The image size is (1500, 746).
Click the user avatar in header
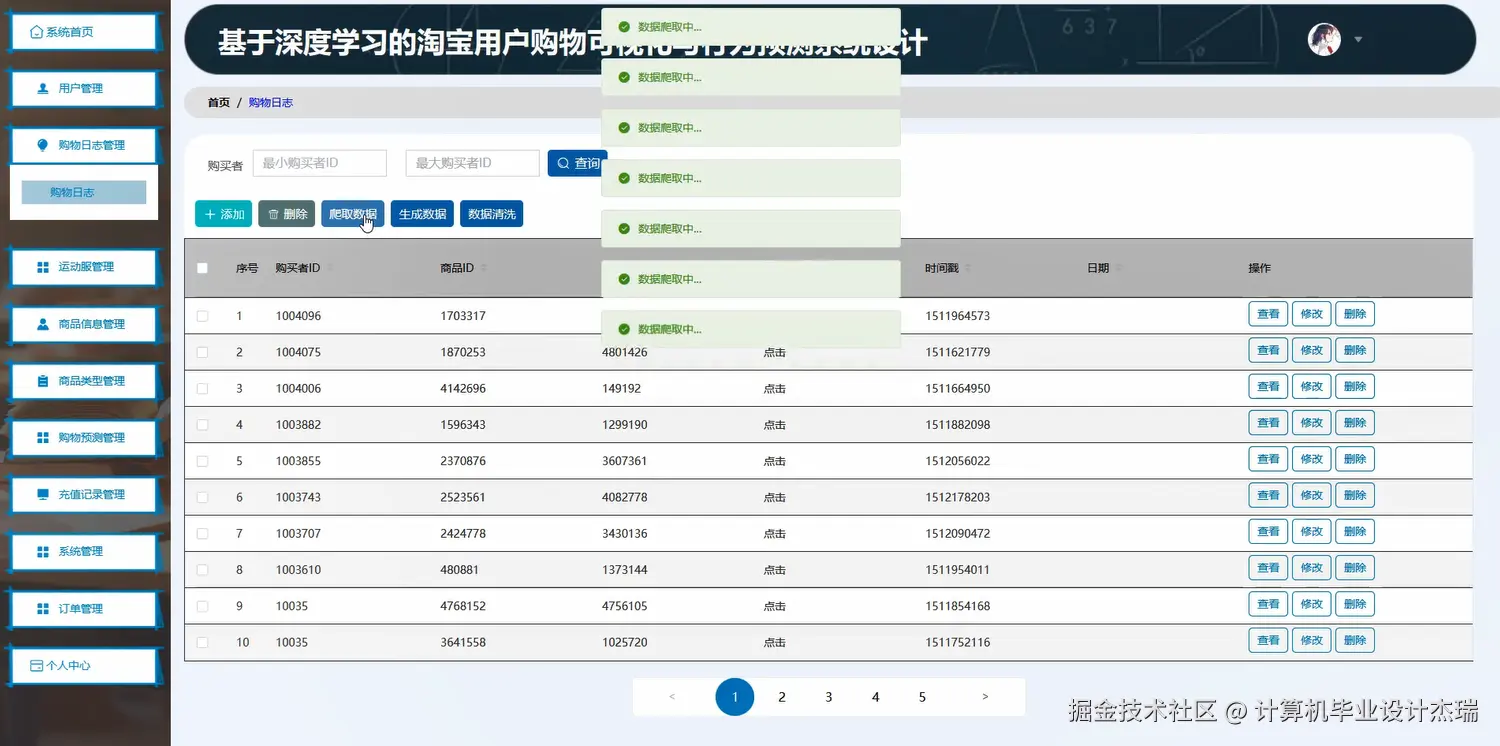(1324, 39)
